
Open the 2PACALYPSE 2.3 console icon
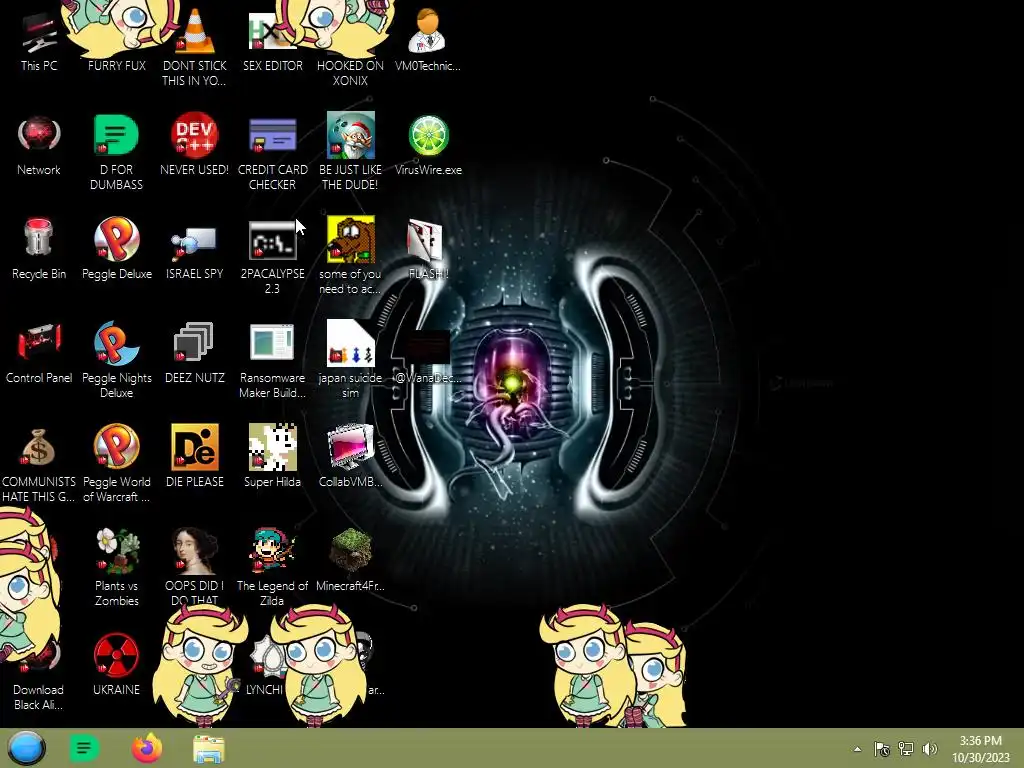[272, 240]
